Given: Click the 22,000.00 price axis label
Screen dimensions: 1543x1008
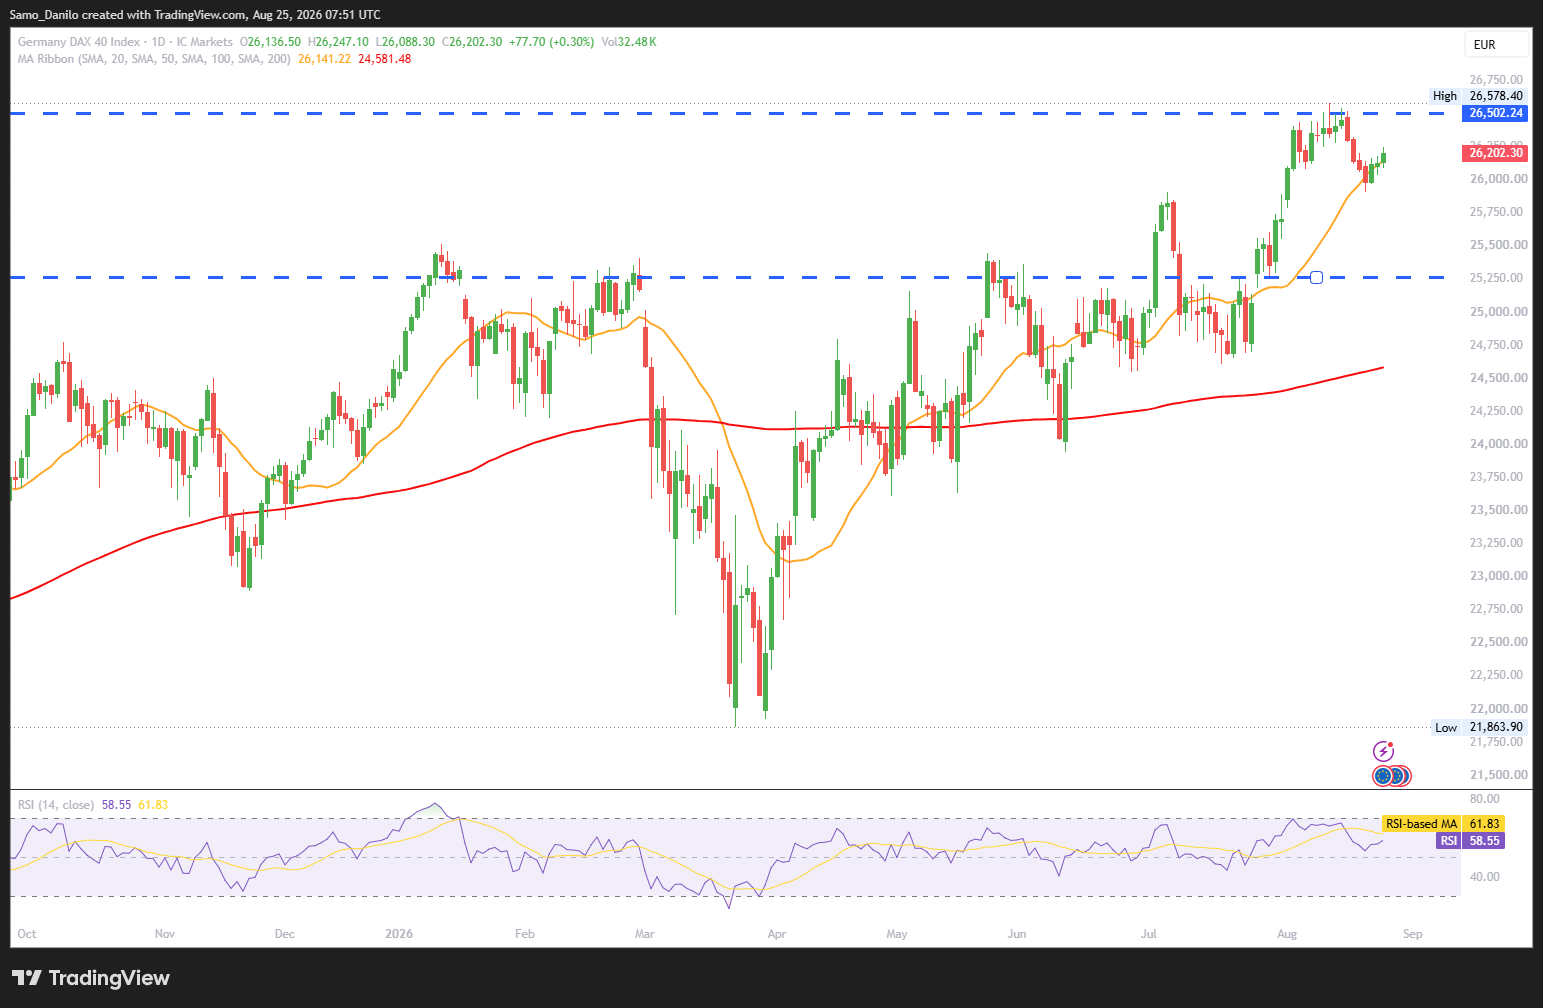Looking at the screenshot, I should [1498, 709].
